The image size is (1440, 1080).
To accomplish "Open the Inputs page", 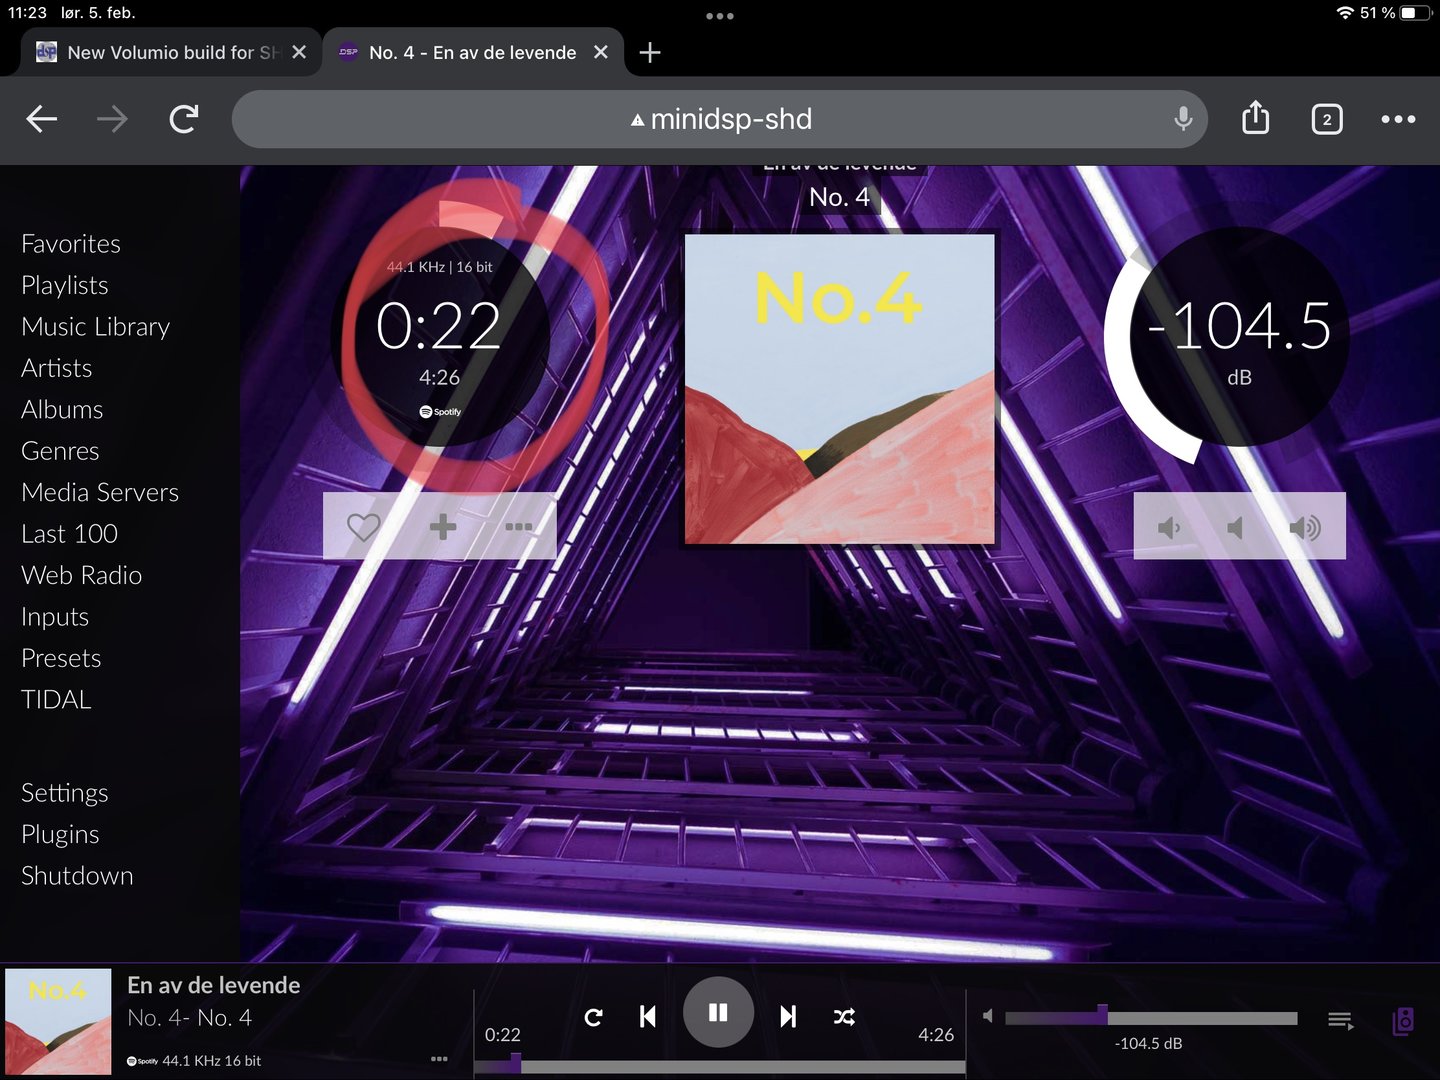I will tap(55, 617).
